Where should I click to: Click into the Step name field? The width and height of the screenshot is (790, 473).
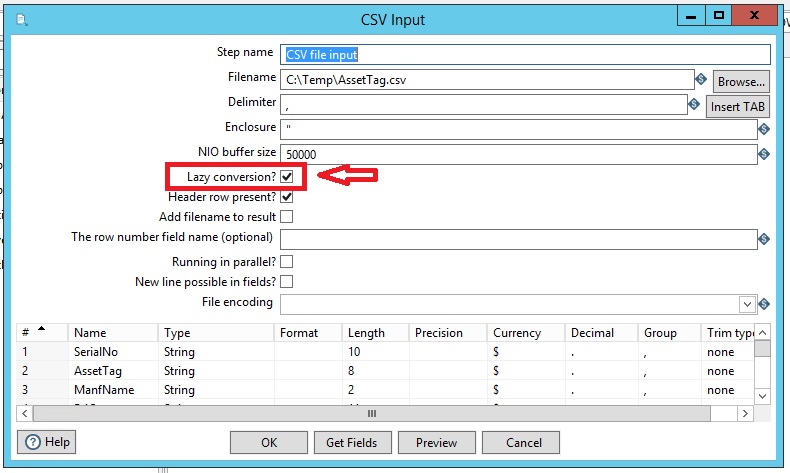click(x=525, y=54)
